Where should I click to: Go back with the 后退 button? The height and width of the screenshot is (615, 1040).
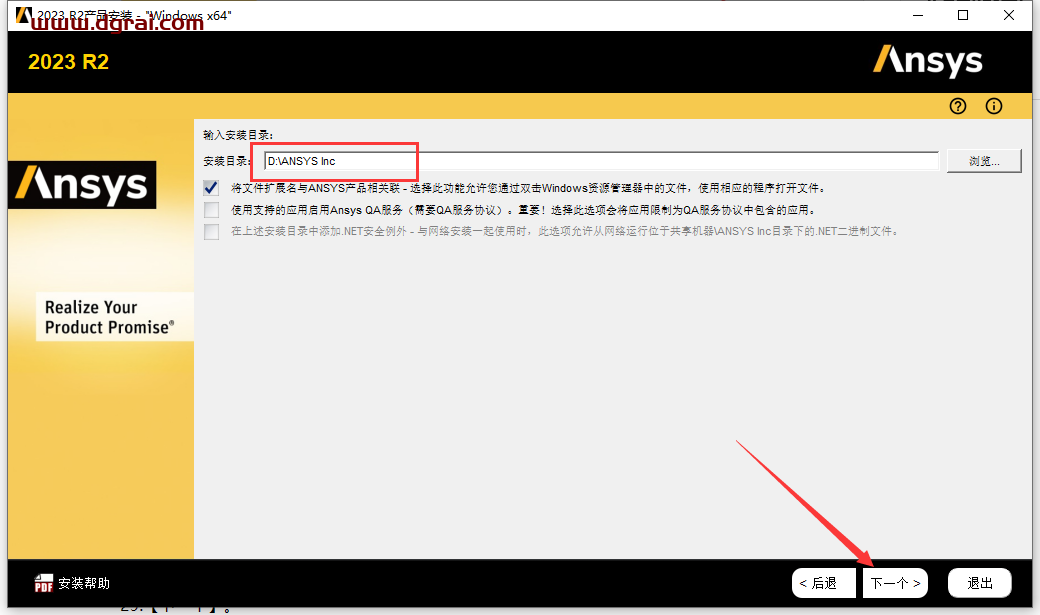[823, 583]
